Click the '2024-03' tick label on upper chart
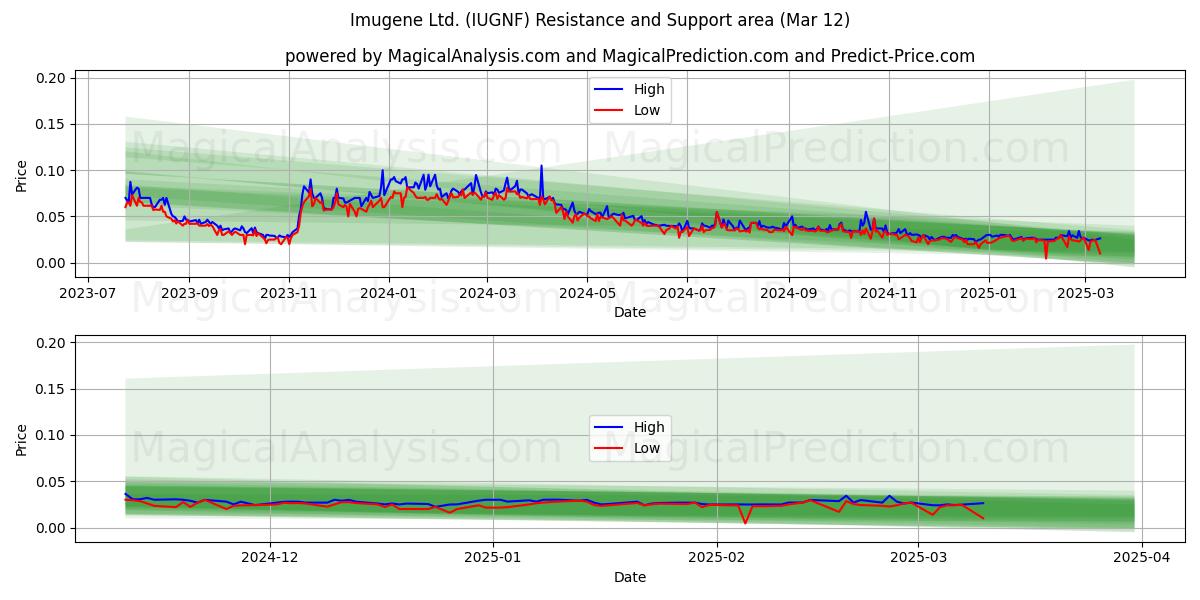The image size is (1200, 600). [x=487, y=293]
